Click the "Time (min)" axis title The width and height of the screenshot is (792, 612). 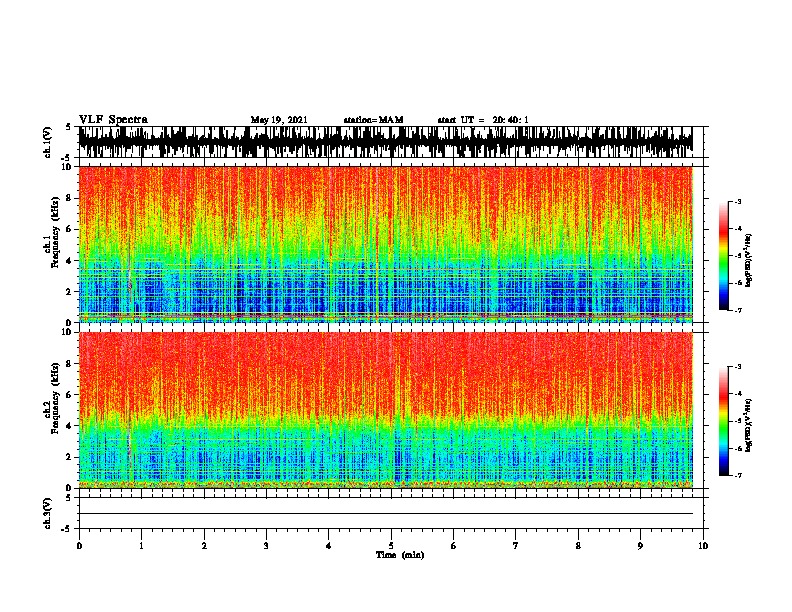(x=400, y=555)
